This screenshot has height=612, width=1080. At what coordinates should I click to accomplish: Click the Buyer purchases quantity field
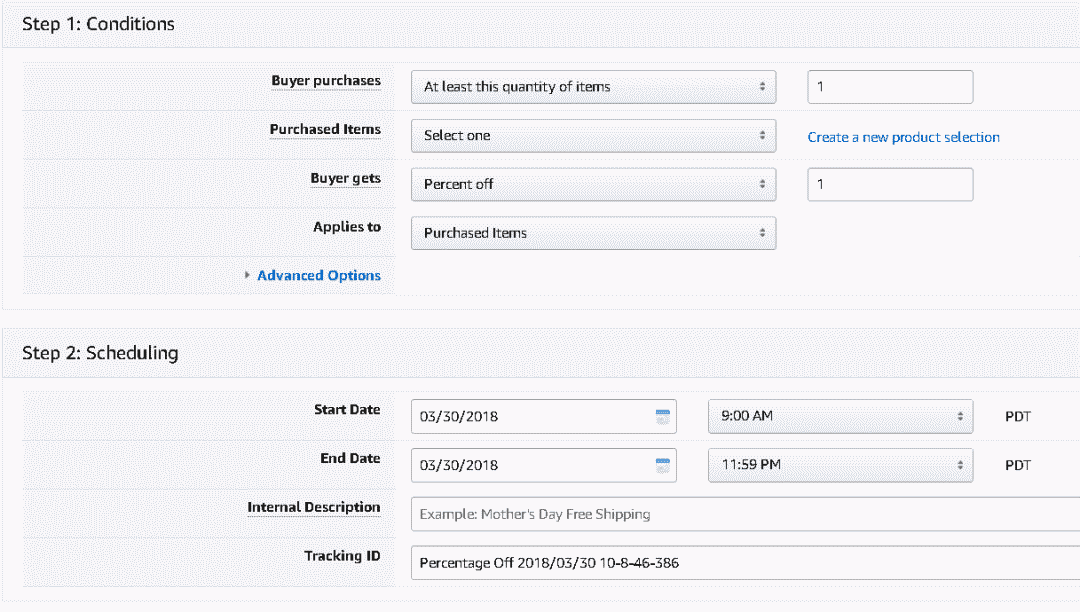pos(889,87)
